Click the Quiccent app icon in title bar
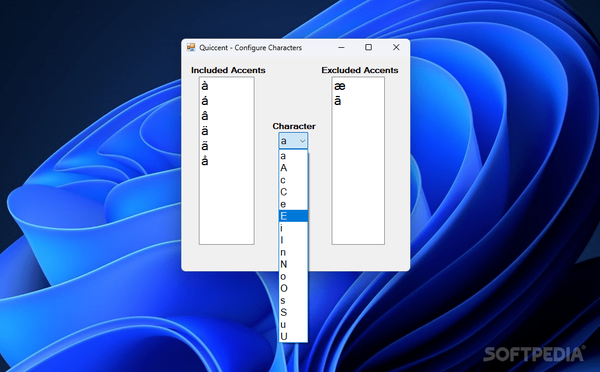The height and width of the screenshot is (372, 600). 191,47
